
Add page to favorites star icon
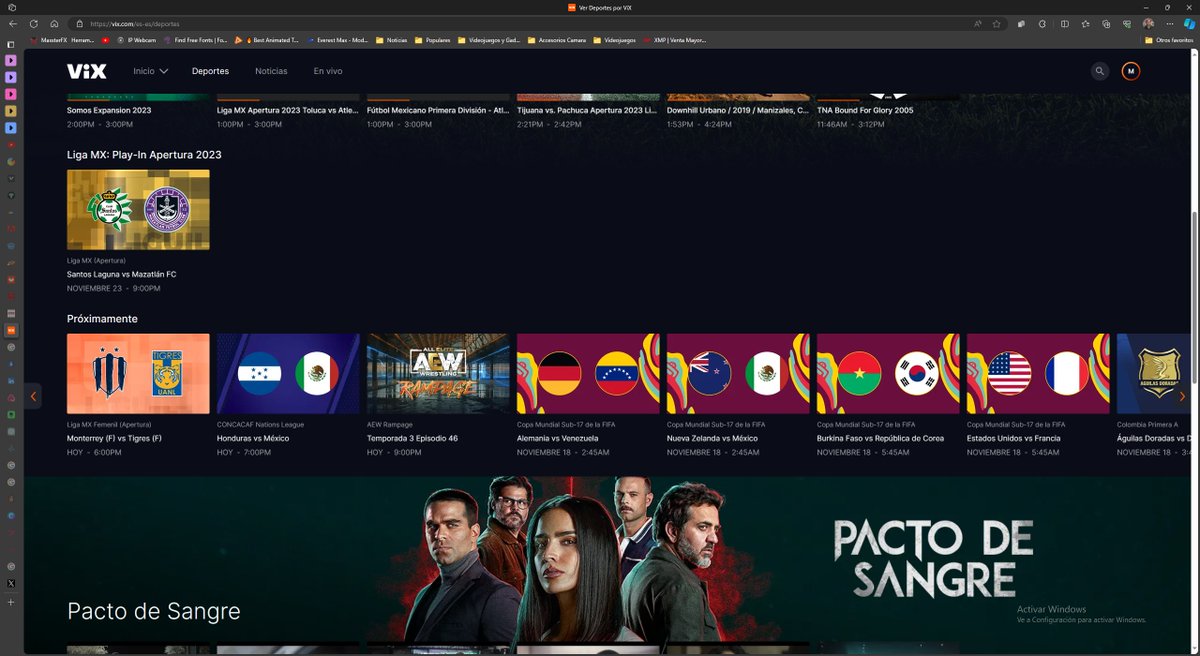coord(996,23)
